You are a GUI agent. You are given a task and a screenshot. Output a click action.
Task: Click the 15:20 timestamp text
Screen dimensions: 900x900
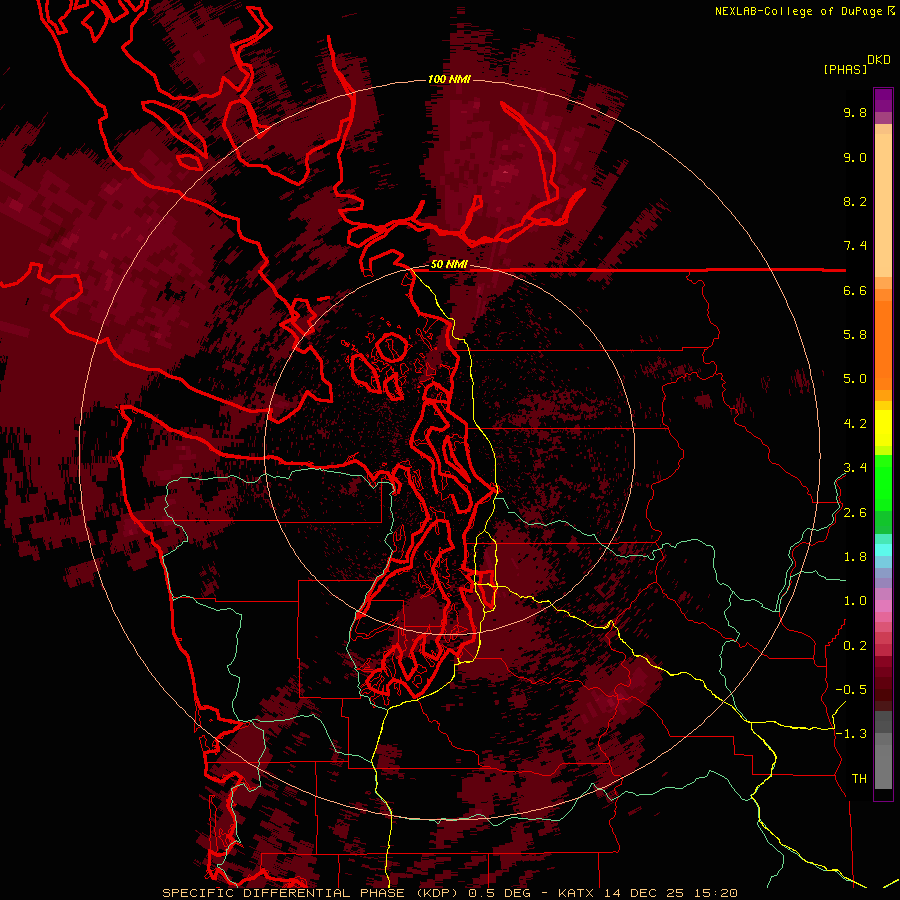[715, 893]
